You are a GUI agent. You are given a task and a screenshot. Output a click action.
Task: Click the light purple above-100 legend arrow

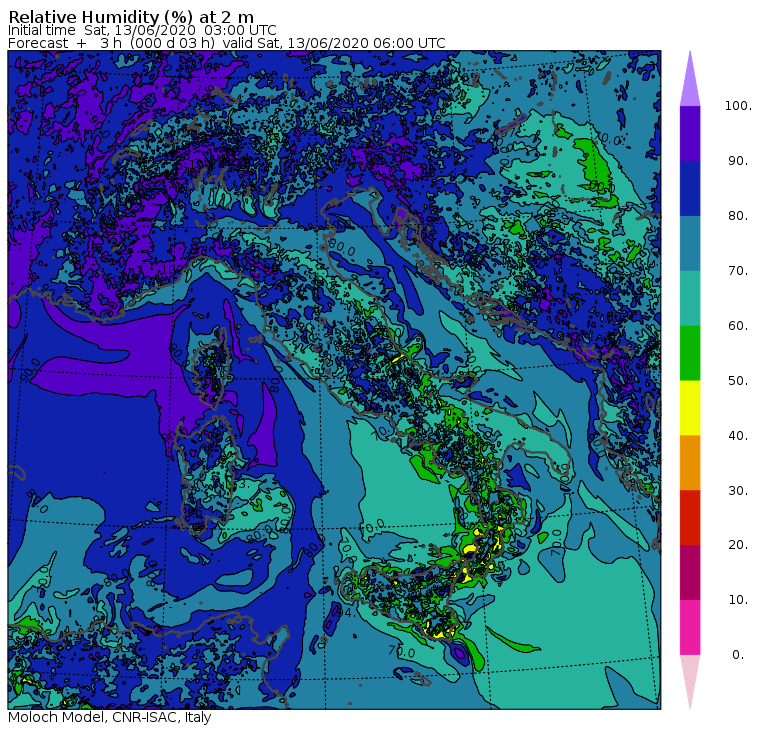690,82
